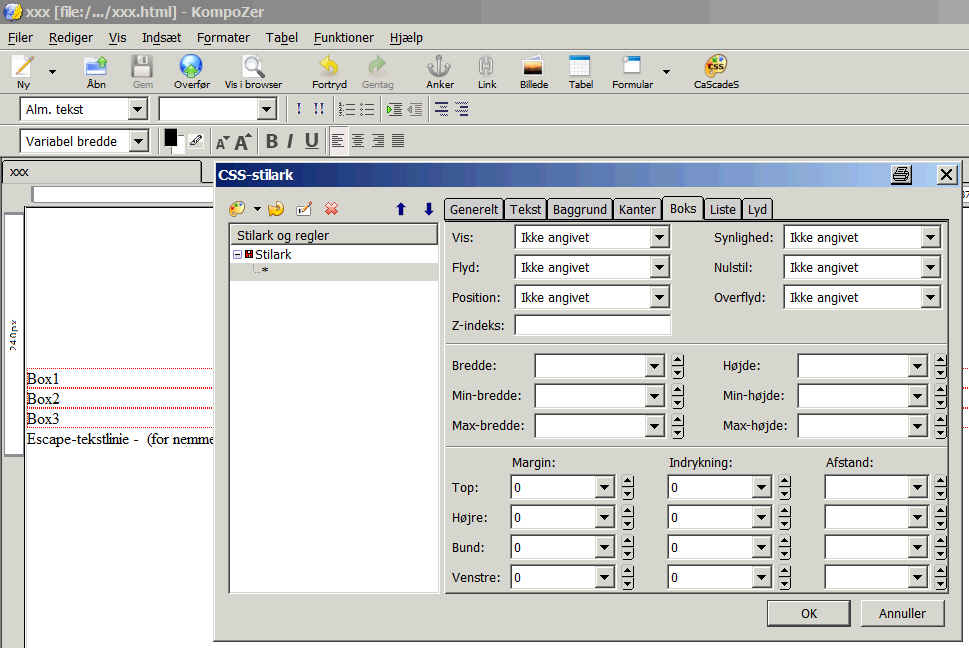
Task: Click the OK button
Action: point(809,613)
